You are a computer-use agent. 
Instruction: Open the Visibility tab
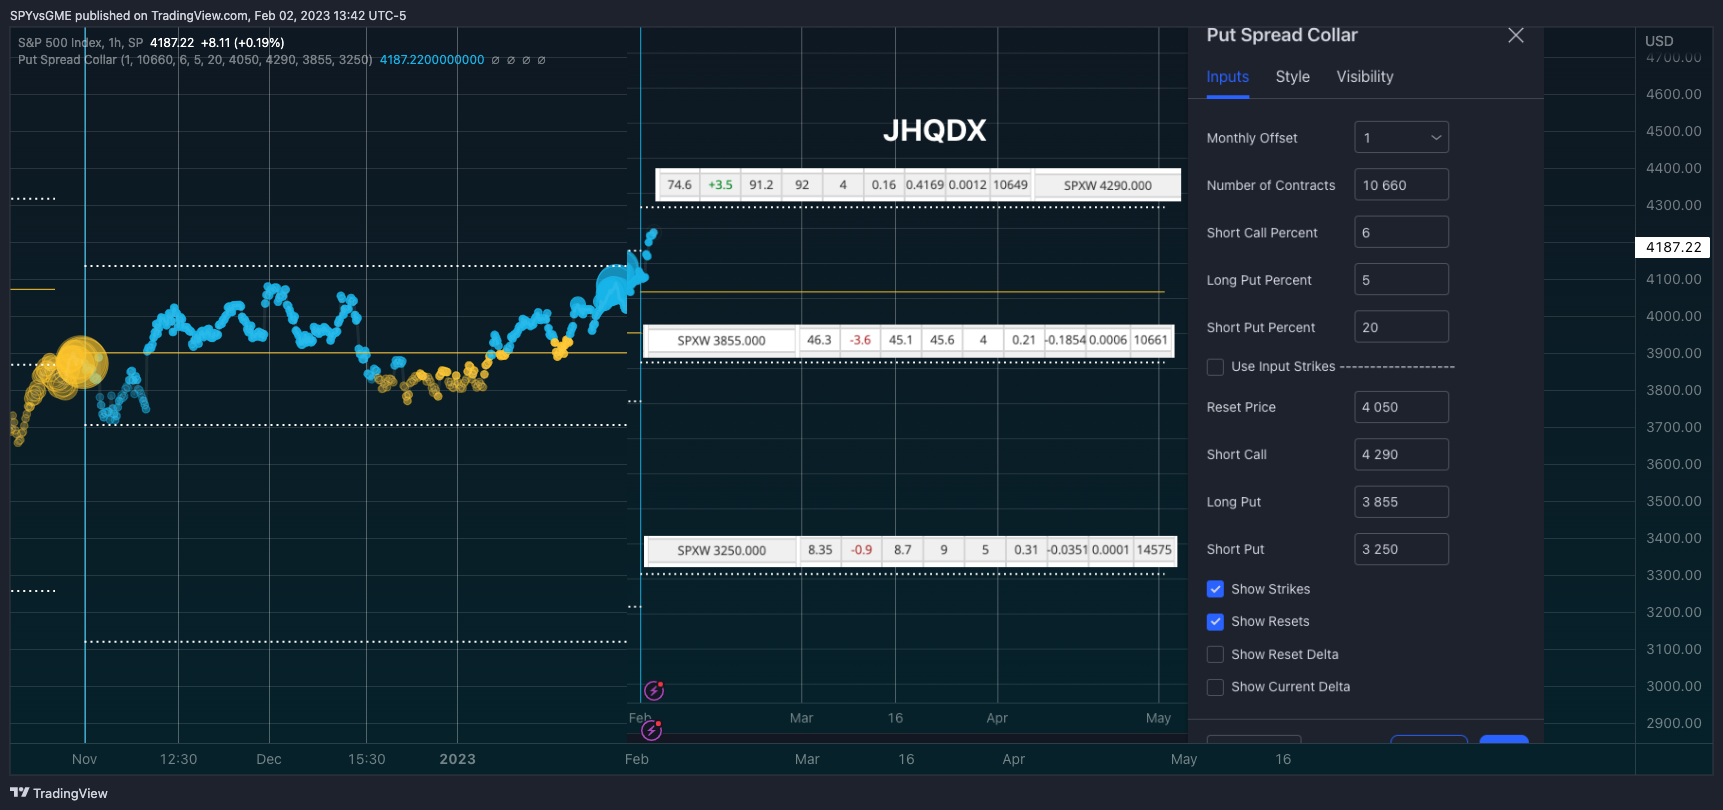(1364, 77)
